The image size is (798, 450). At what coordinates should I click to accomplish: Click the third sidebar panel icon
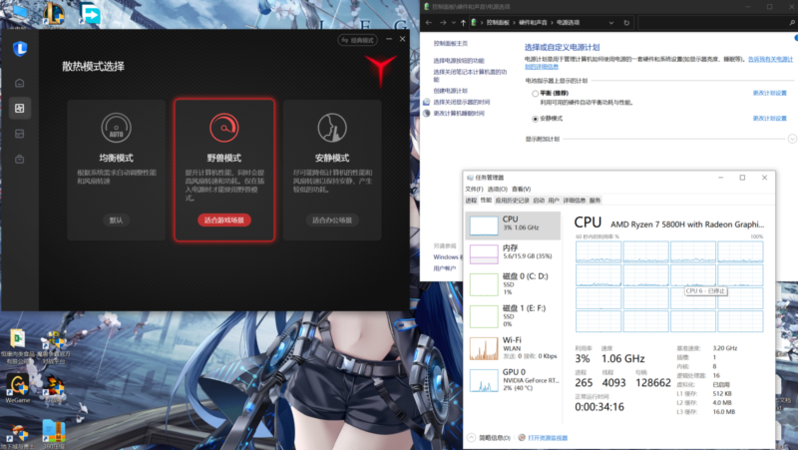pyautogui.click(x=20, y=134)
